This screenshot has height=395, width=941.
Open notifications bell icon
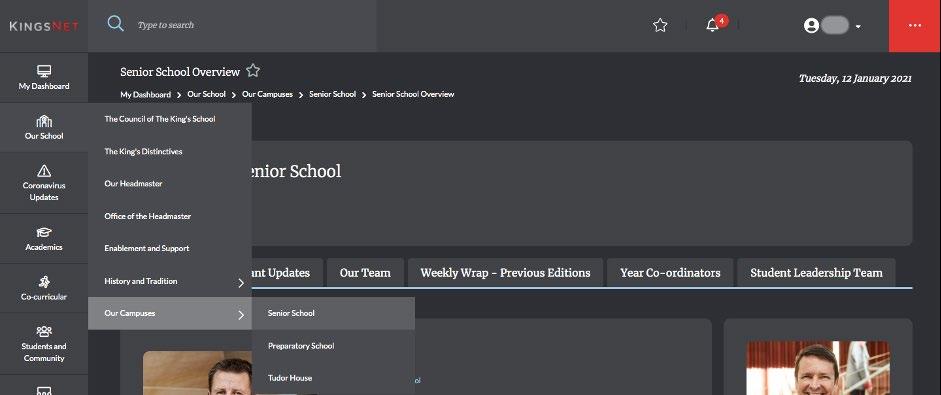pos(712,25)
